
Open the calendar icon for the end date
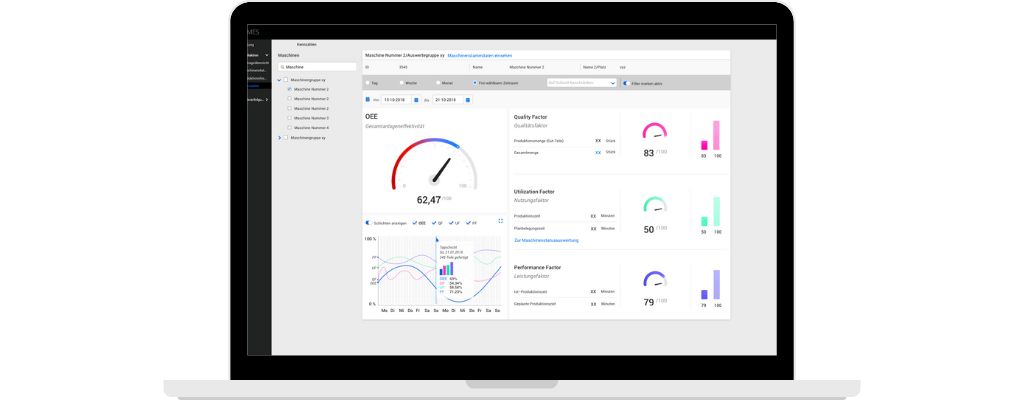tap(467, 100)
